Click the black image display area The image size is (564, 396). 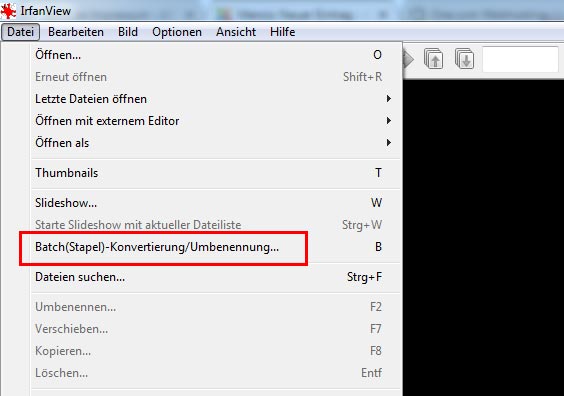483,237
